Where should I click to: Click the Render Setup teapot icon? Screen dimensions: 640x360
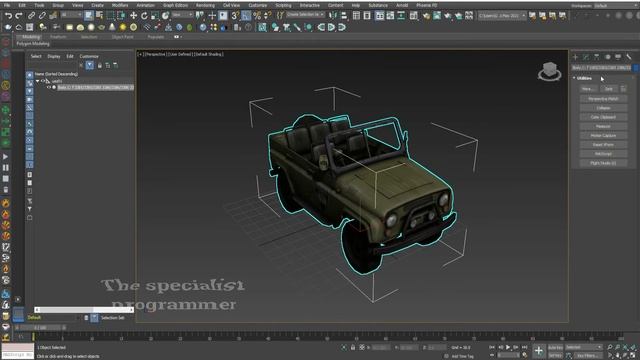[x=426, y=16]
